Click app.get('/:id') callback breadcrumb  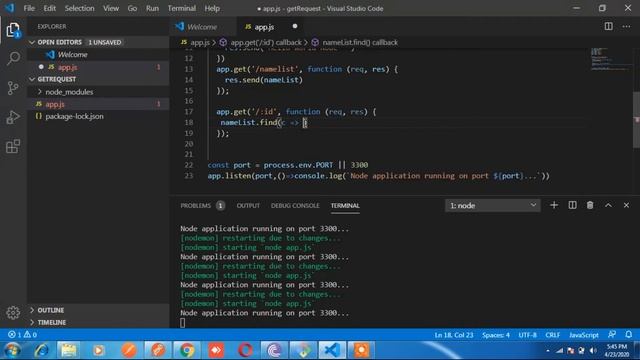coord(261,42)
